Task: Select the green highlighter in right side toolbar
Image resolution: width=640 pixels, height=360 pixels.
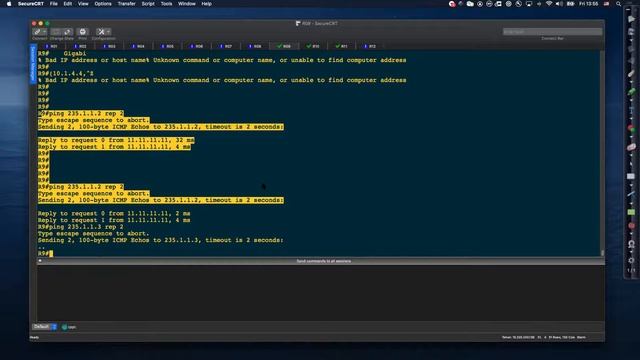Action: coord(631,92)
